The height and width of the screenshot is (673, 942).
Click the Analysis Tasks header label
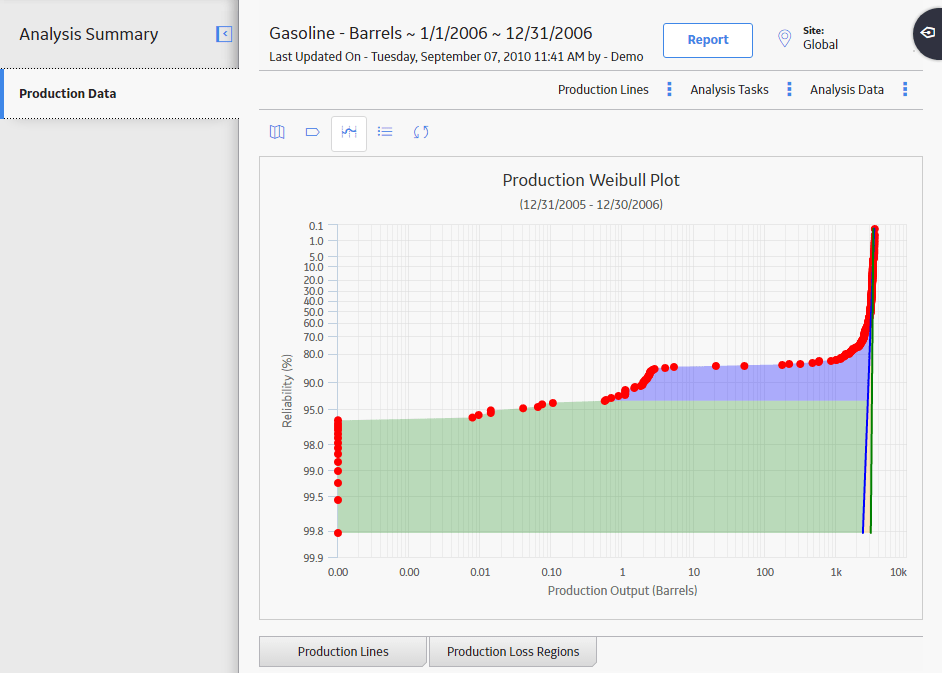tap(729, 90)
